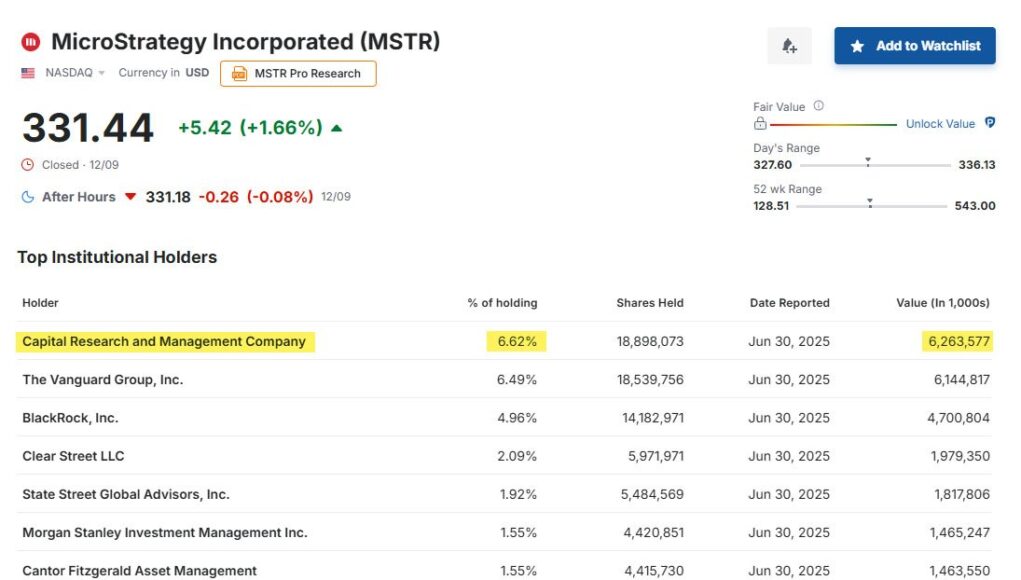Screen dimensions: 1021x580
Task: Click value 6,144,817
Action: pyautogui.click(x=962, y=380)
